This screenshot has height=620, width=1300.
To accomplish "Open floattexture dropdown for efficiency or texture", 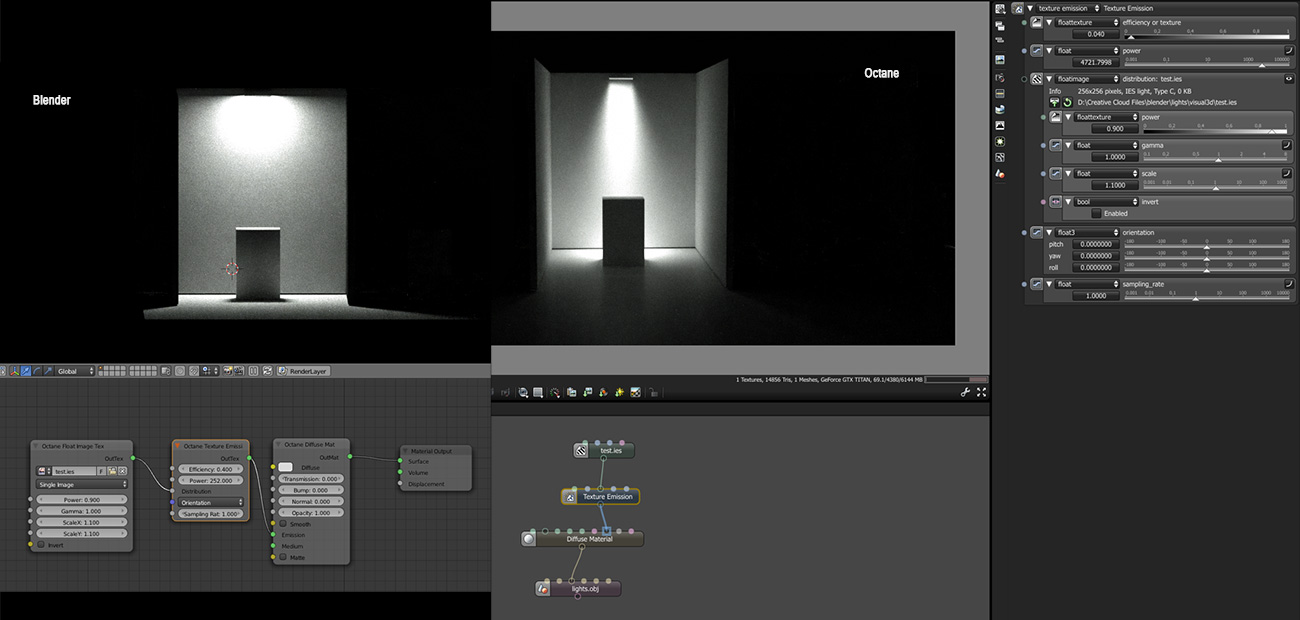I will [1088, 22].
